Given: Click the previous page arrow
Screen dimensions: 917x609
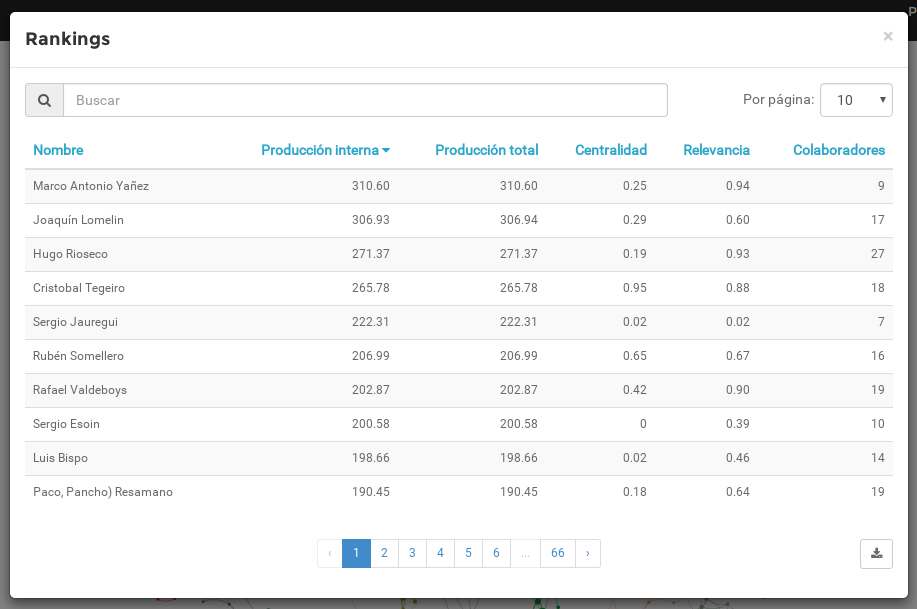Looking at the screenshot, I should 329,553.
